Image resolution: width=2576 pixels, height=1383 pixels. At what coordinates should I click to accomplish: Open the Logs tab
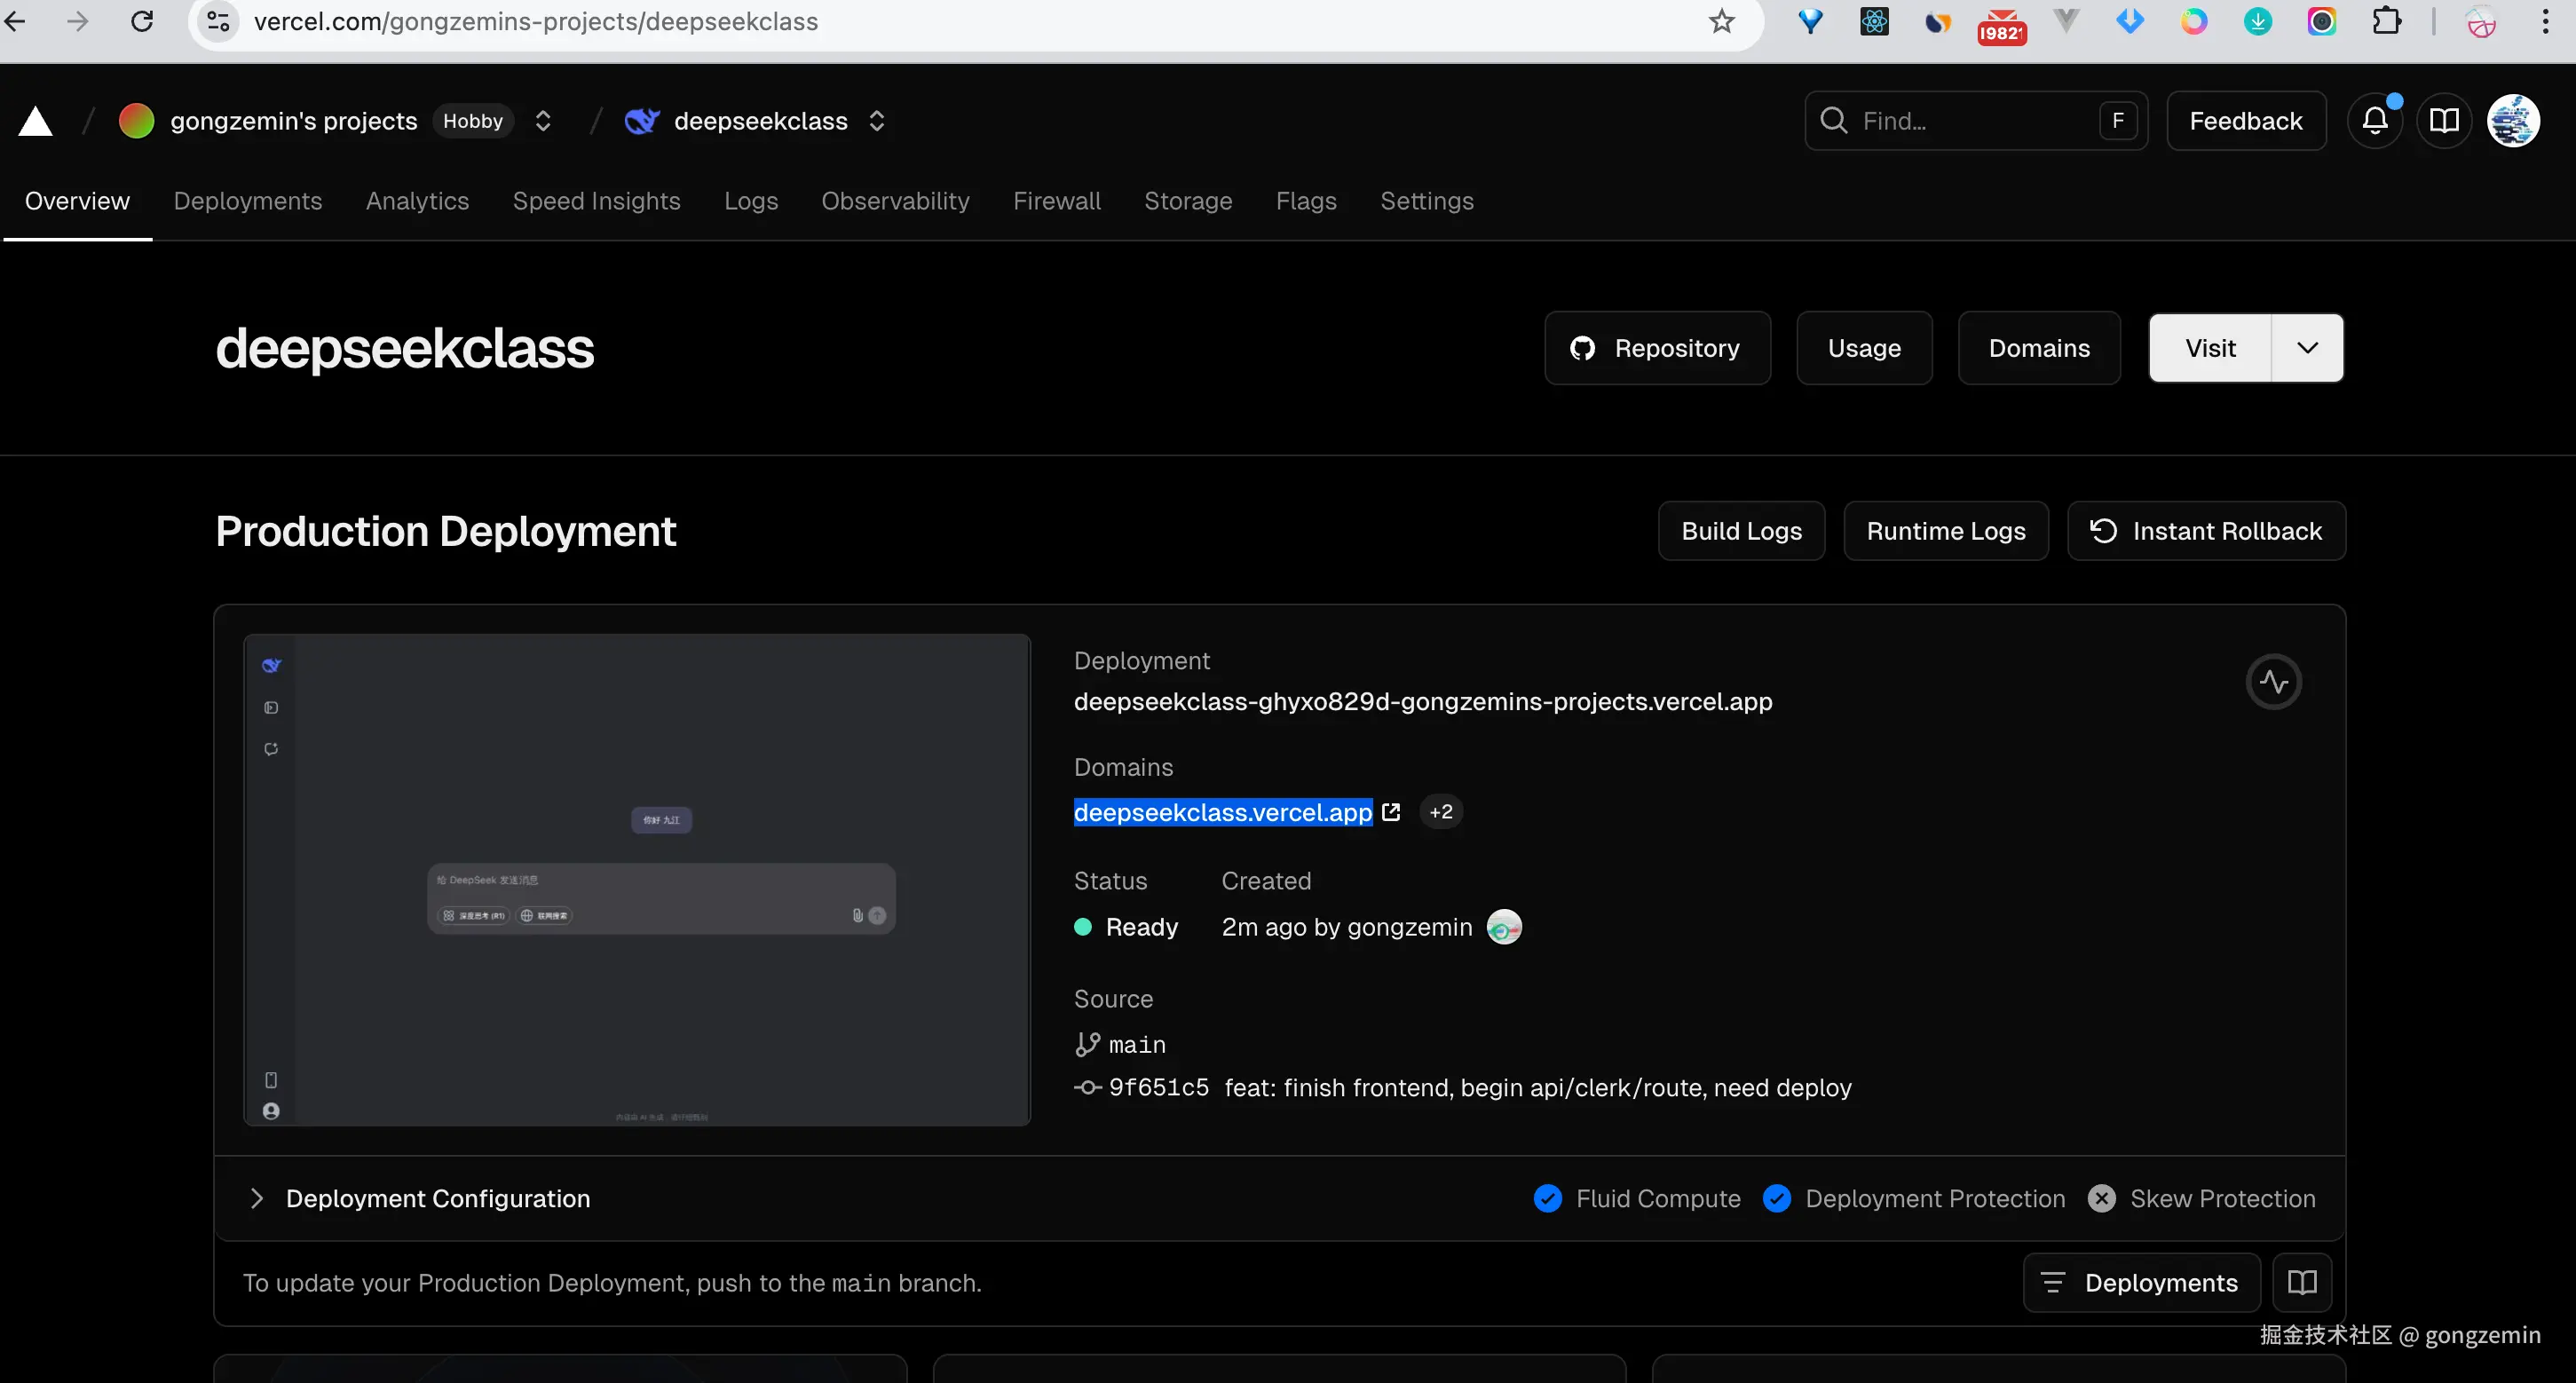click(751, 201)
